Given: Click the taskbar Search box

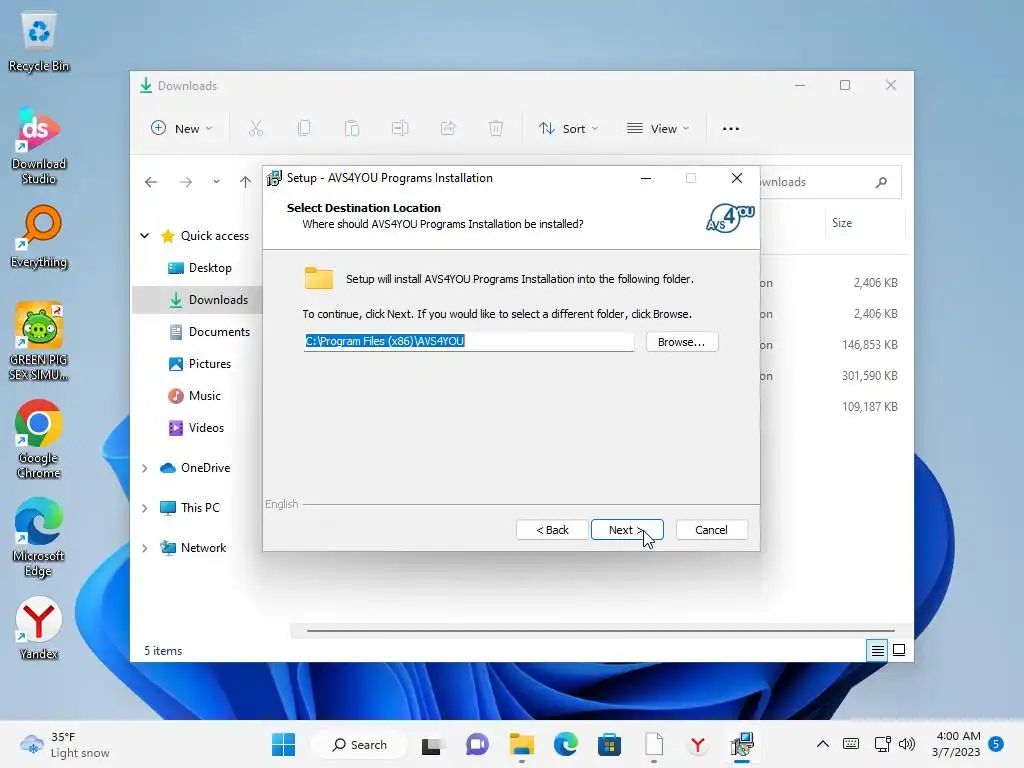Looking at the screenshot, I should coord(359,744).
